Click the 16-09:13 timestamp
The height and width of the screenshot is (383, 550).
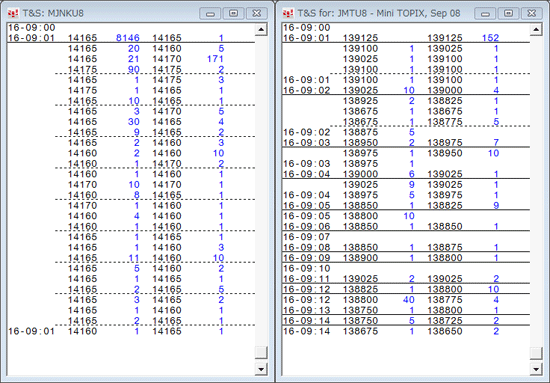pos(307,310)
